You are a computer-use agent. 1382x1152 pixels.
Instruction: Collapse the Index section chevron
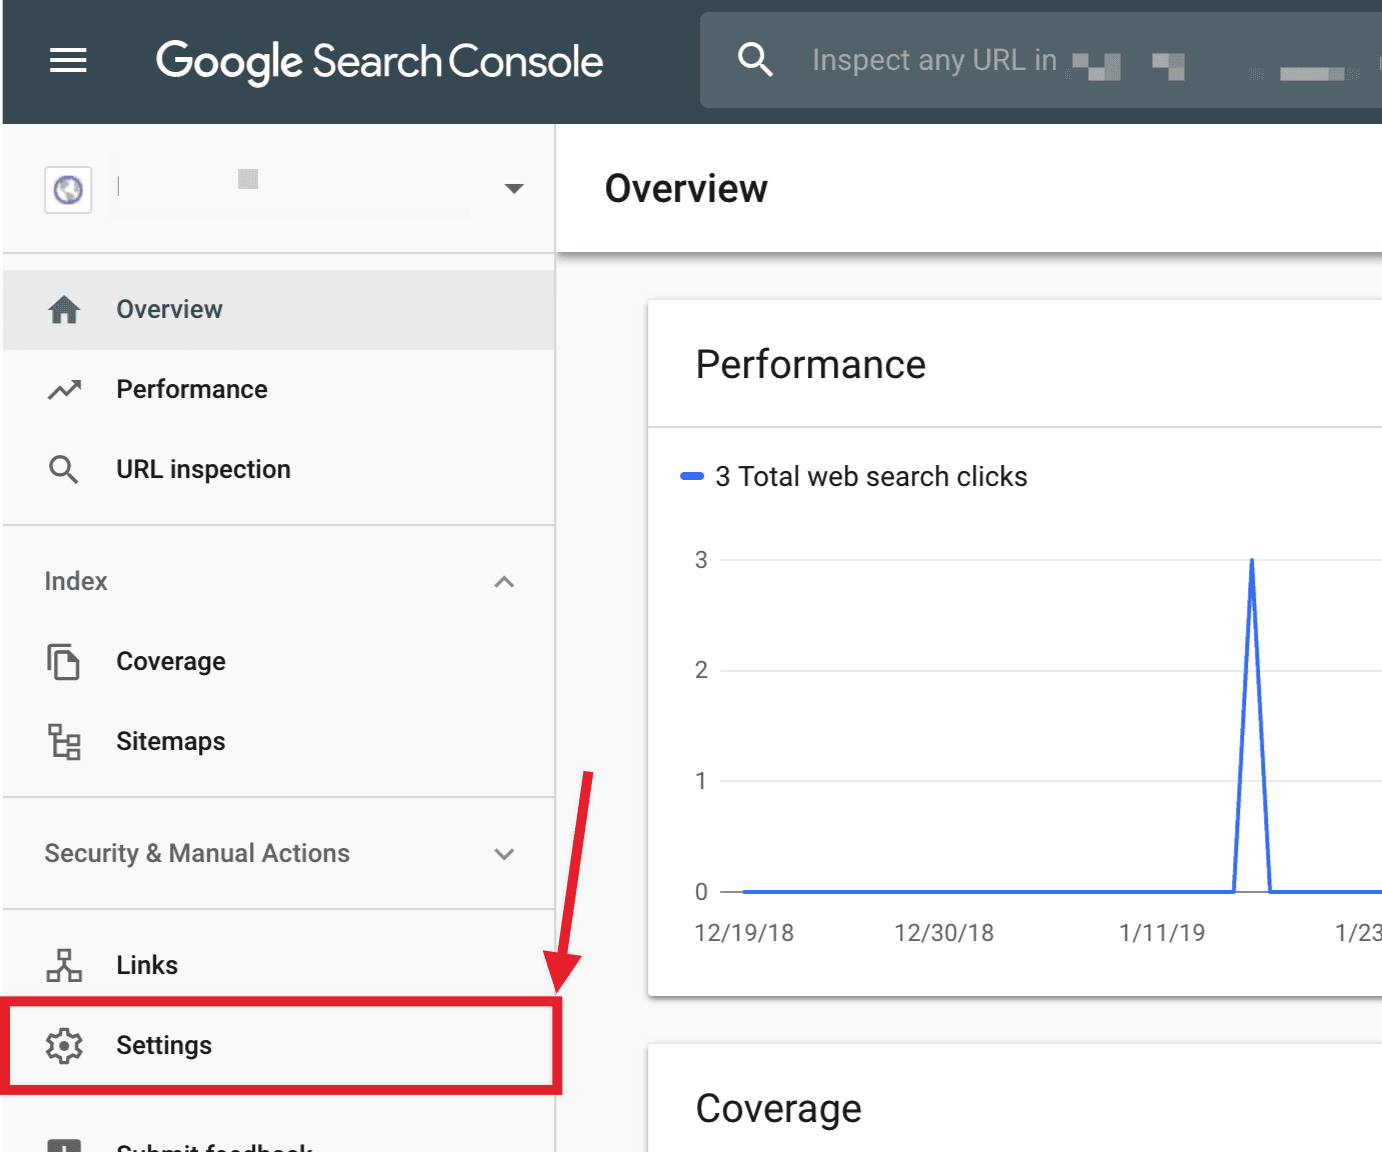(x=504, y=581)
